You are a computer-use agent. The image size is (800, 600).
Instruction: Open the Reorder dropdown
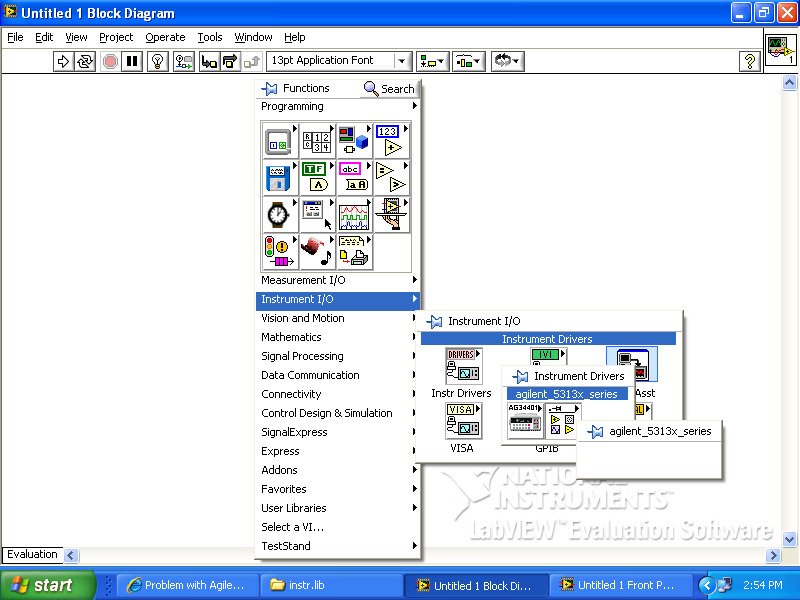click(x=508, y=61)
